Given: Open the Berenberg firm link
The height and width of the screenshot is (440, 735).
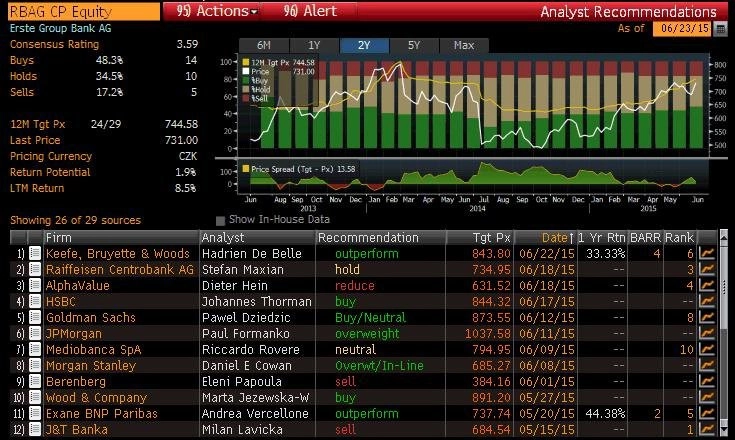Looking at the screenshot, I should [x=76, y=381].
